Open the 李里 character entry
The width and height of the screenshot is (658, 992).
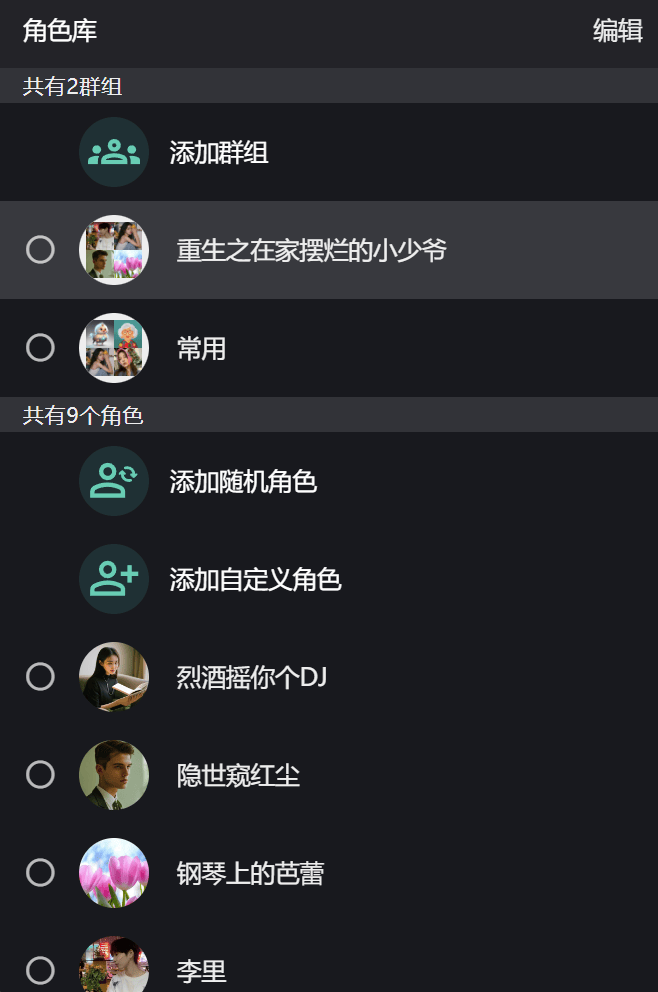point(202,971)
